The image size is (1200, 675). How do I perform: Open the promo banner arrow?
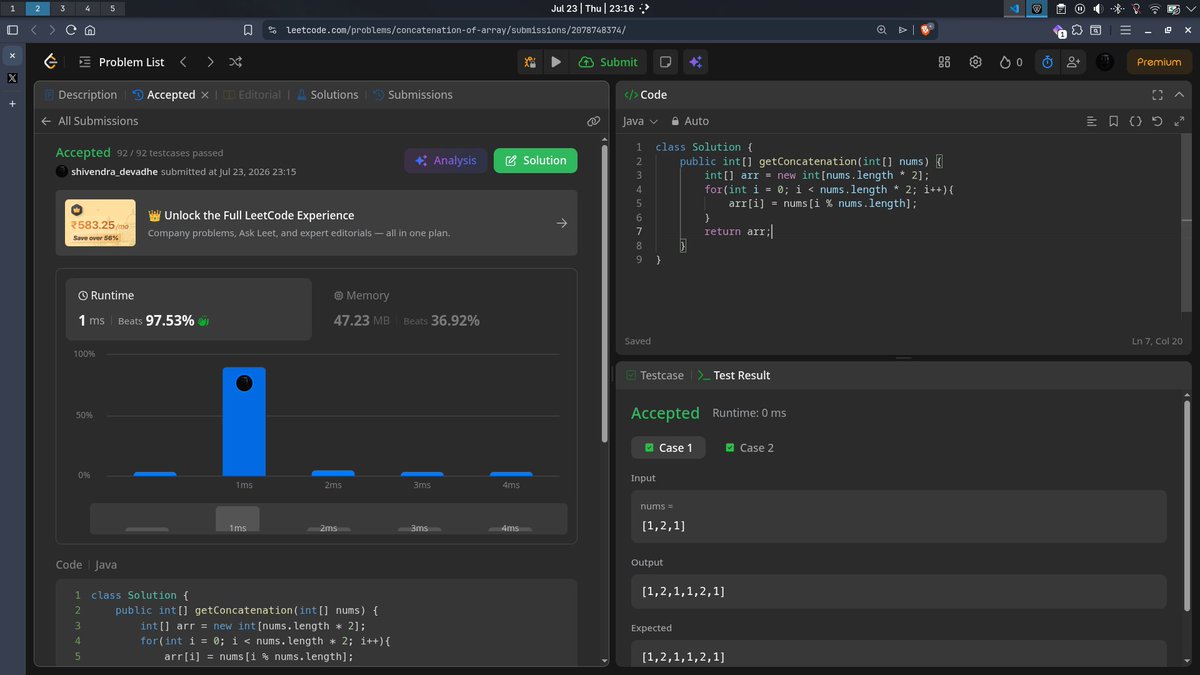pos(561,223)
